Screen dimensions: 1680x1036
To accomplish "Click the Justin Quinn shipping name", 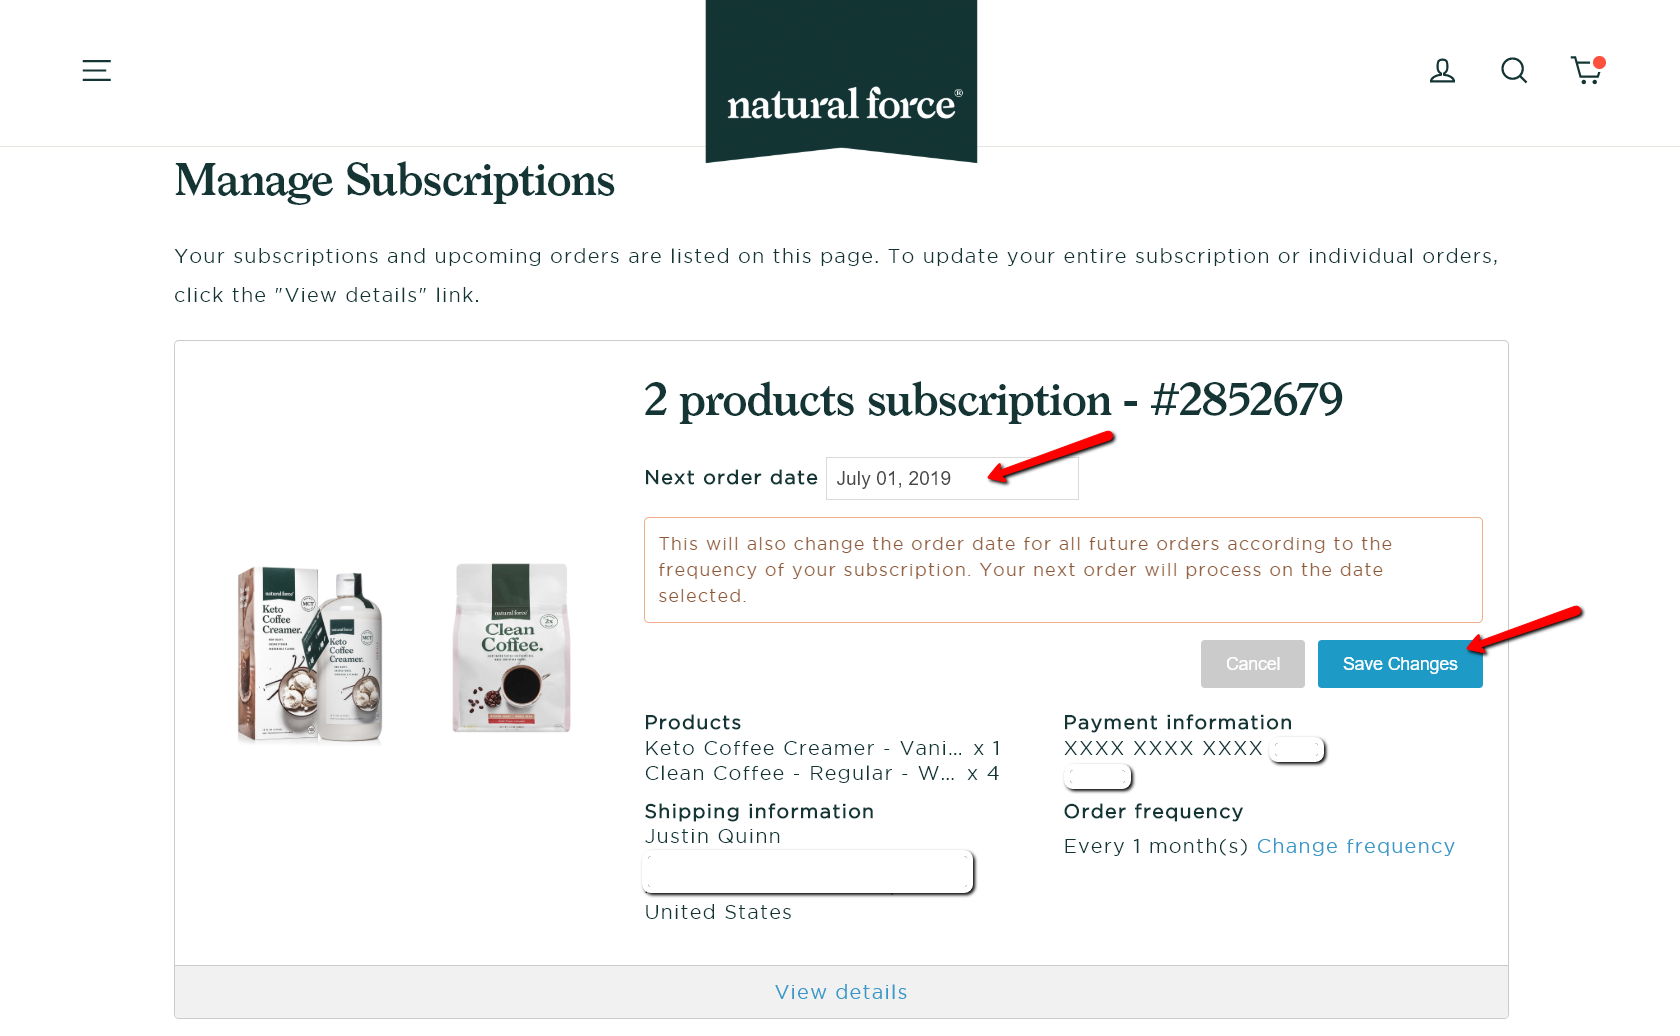I will point(713,836).
